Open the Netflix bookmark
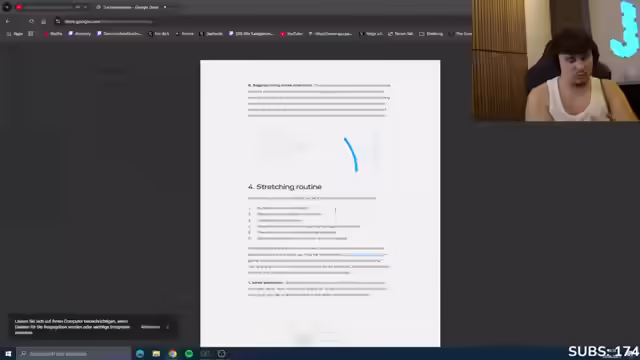The height and width of the screenshot is (360, 640). pyautogui.click(x=53, y=34)
